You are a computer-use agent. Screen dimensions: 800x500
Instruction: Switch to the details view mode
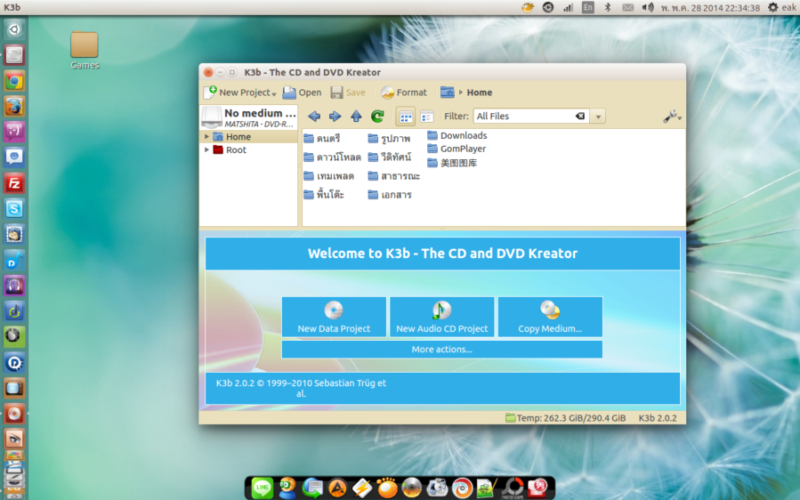[x=427, y=117]
